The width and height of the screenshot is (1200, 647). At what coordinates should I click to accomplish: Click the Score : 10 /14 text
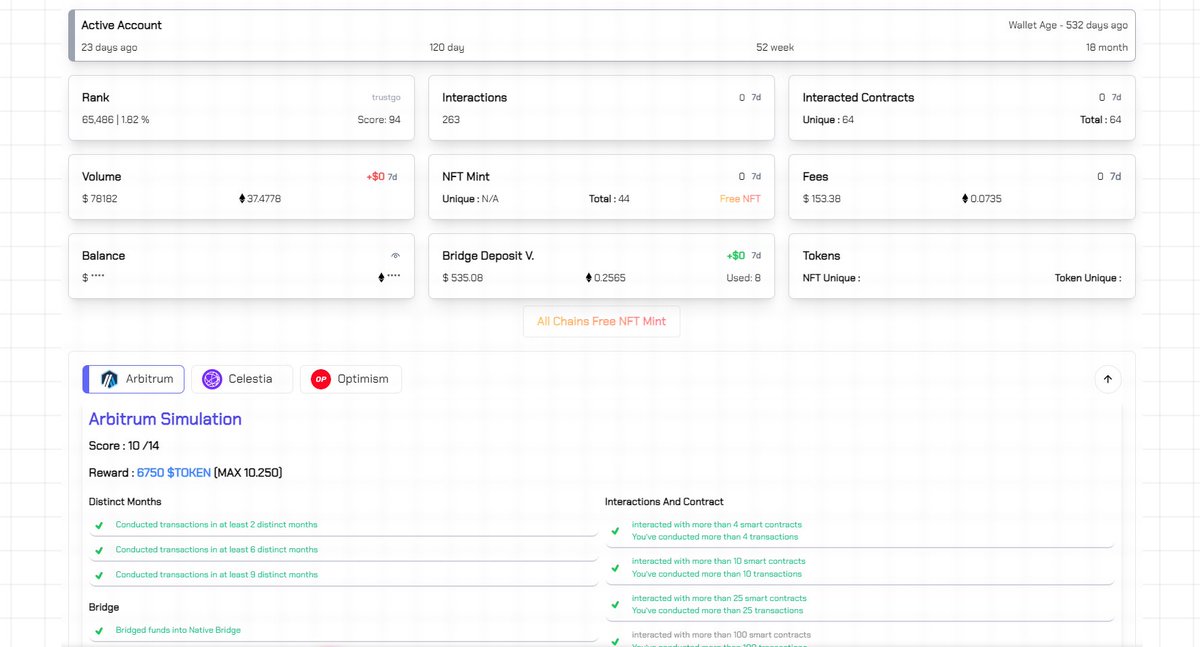click(x=124, y=446)
